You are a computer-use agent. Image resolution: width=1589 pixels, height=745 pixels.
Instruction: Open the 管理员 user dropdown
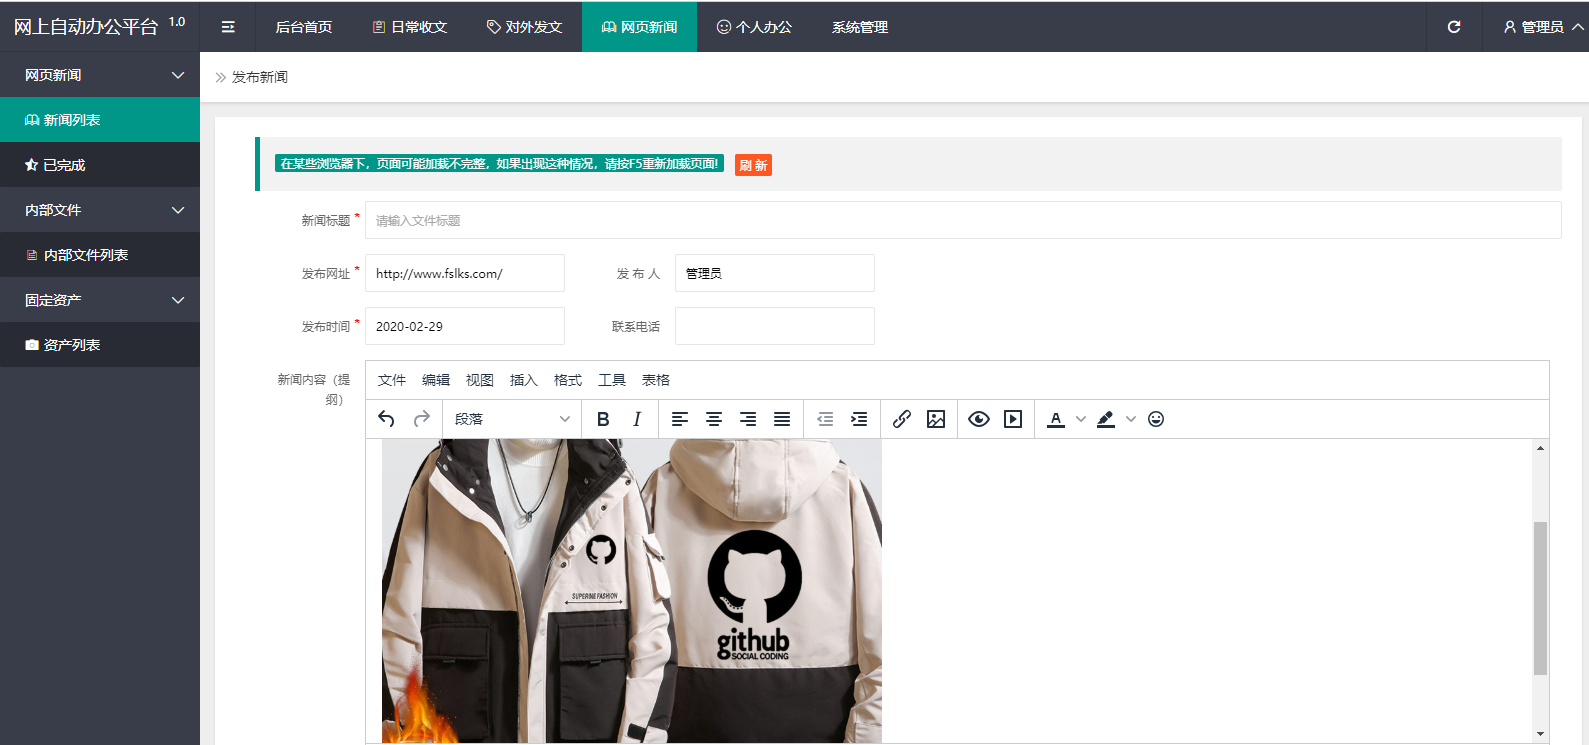pyautogui.click(x=1542, y=27)
